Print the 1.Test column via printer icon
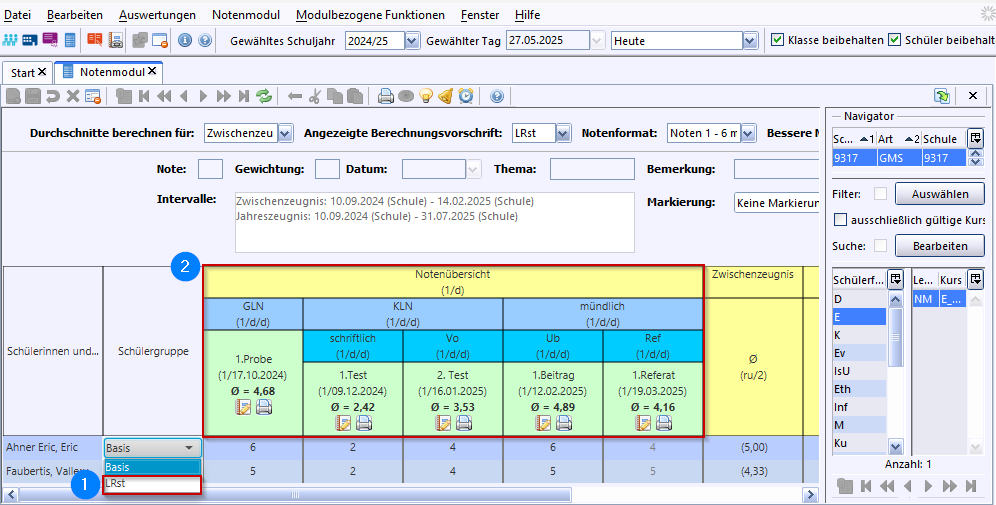This screenshot has width=996, height=505. point(364,423)
